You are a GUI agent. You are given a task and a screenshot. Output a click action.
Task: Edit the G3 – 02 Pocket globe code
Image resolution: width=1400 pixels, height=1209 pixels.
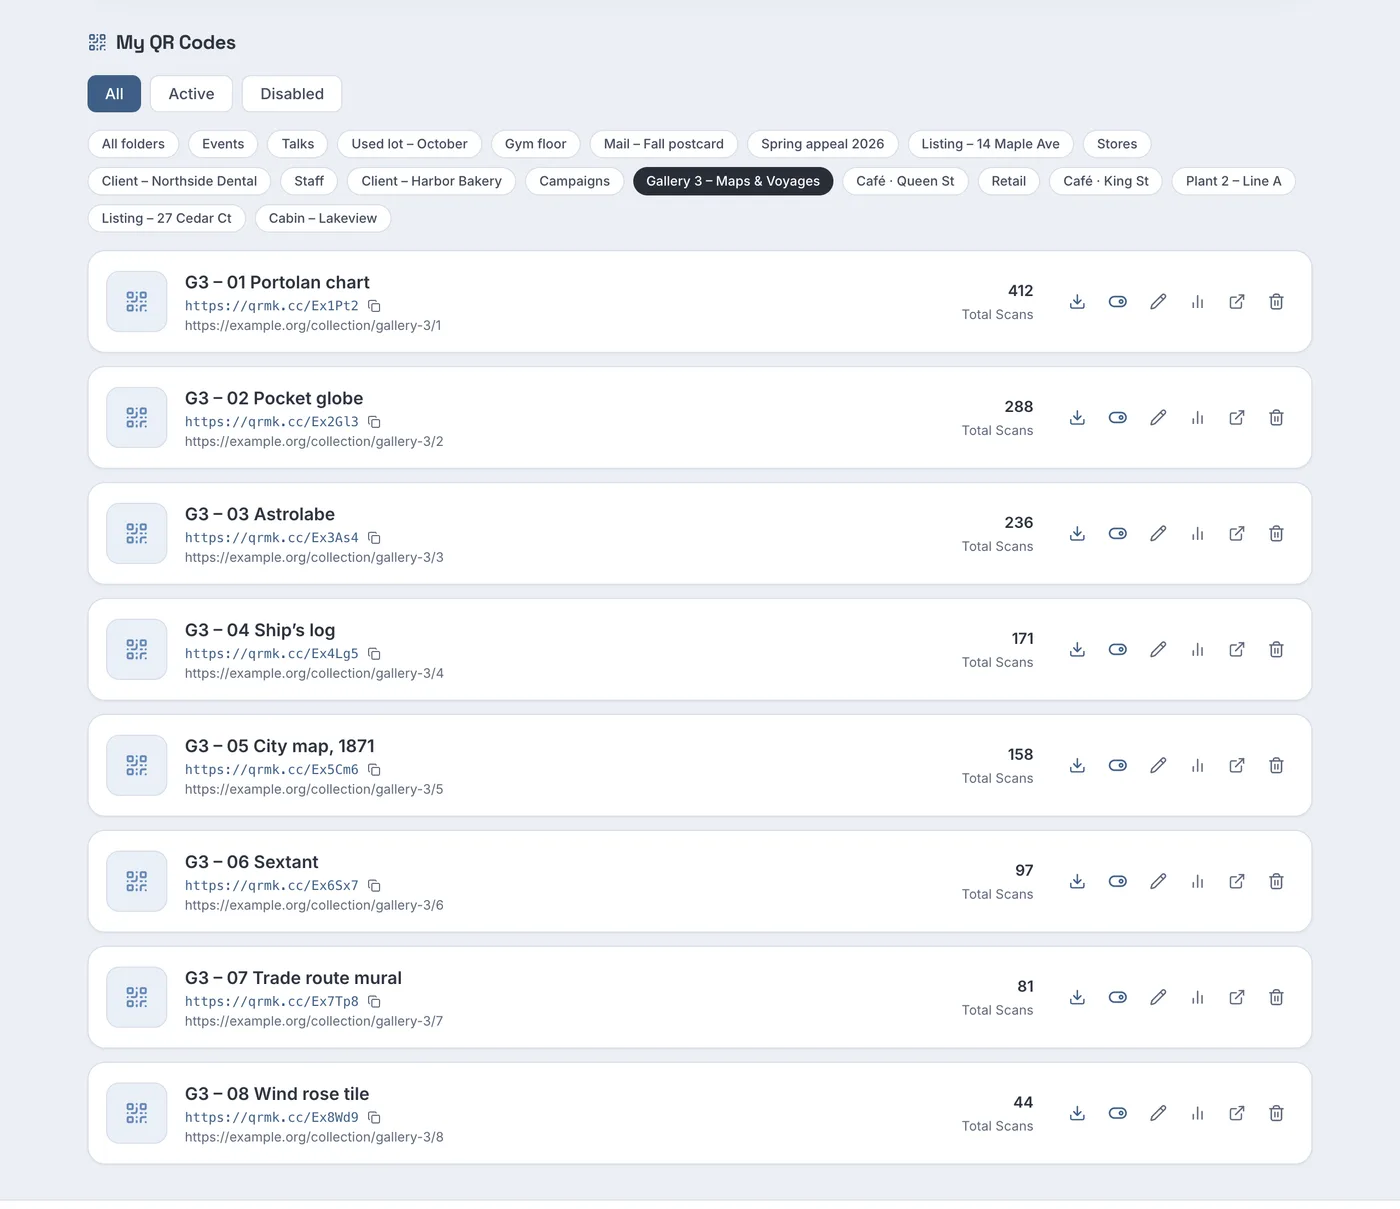coord(1158,418)
